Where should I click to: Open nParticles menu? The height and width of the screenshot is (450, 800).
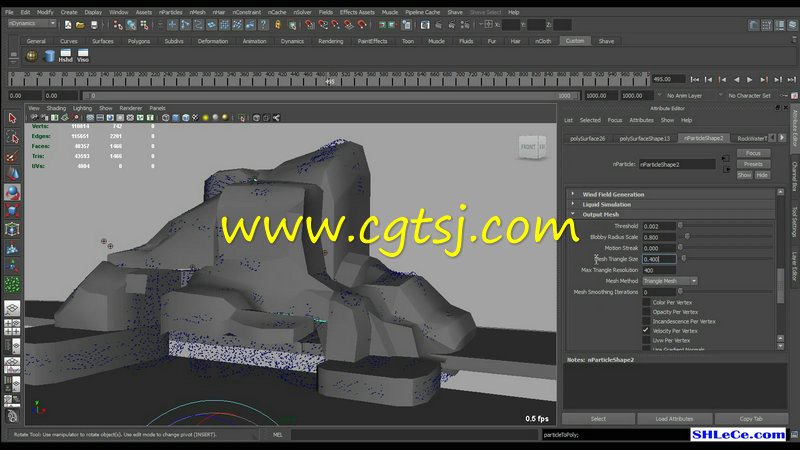tap(170, 12)
